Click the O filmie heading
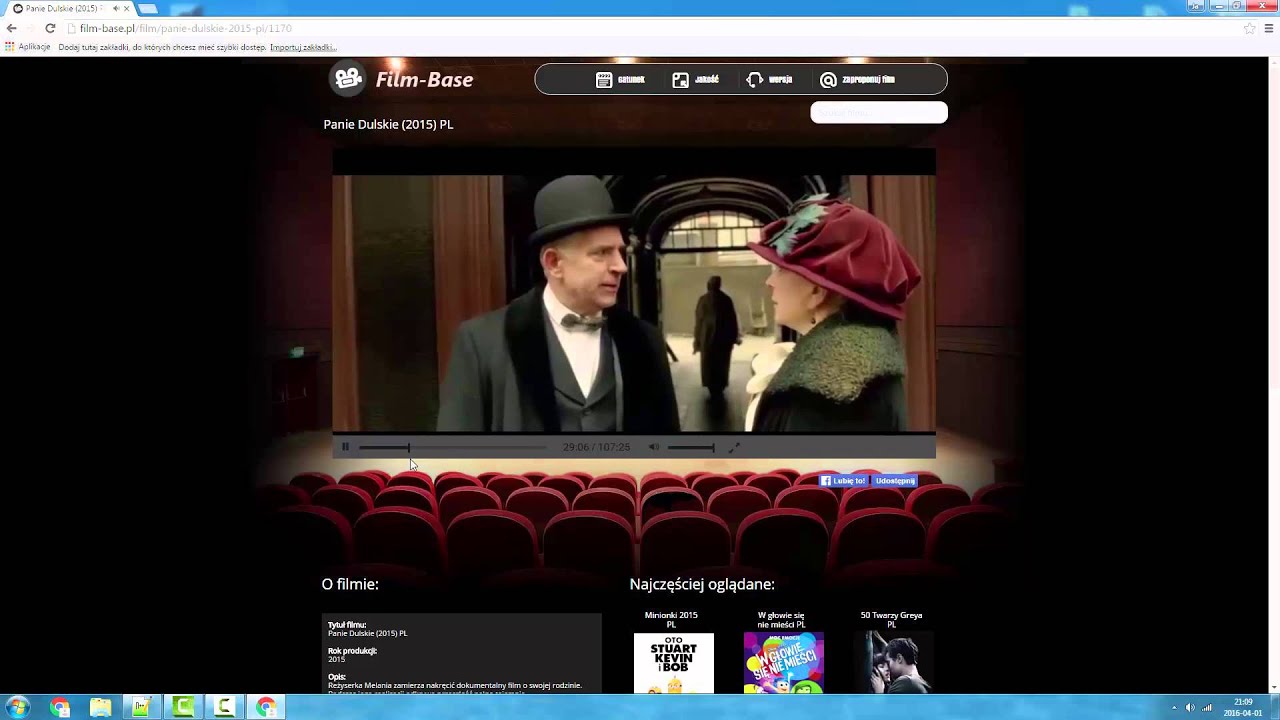Viewport: 1280px width, 720px height. [x=350, y=584]
